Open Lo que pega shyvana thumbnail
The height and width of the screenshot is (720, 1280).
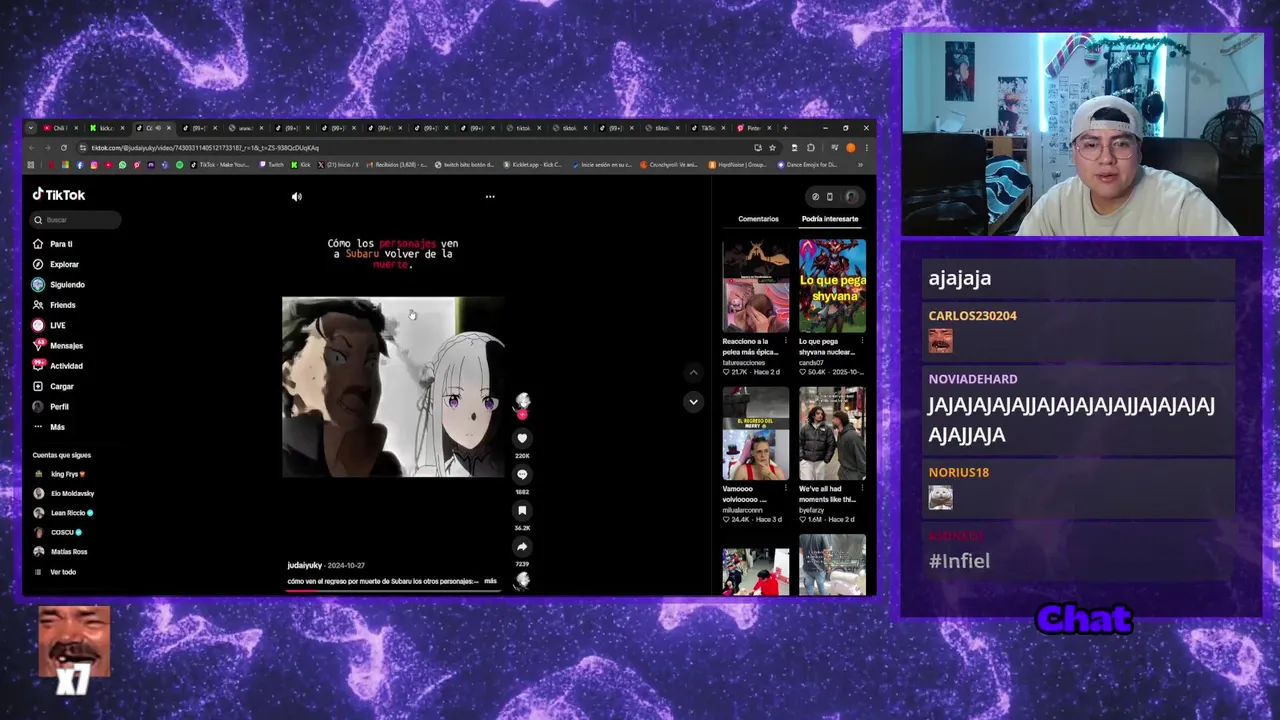[832, 285]
